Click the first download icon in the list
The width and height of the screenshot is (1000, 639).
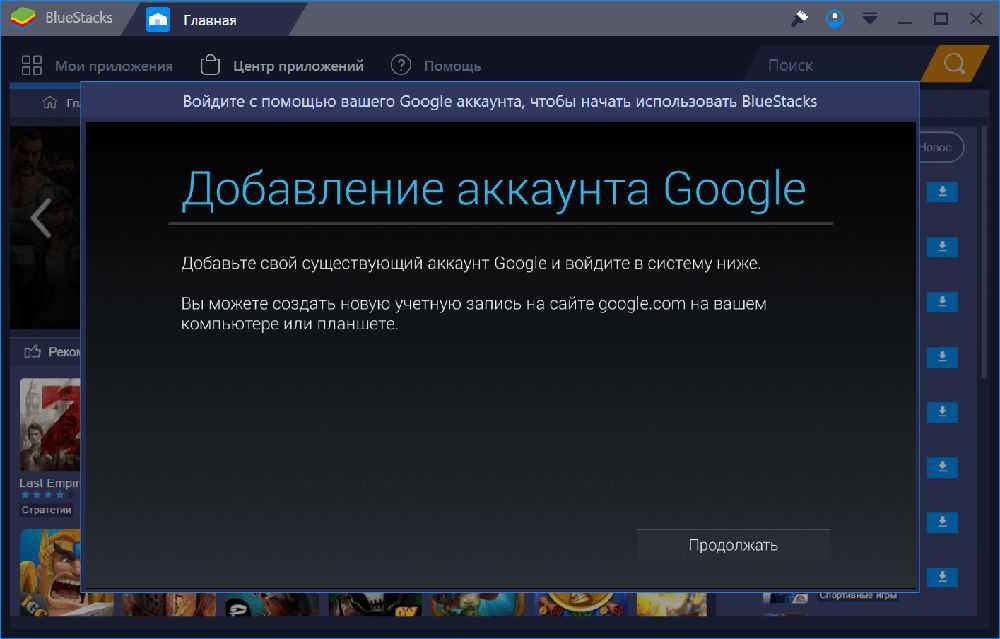tap(942, 192)
